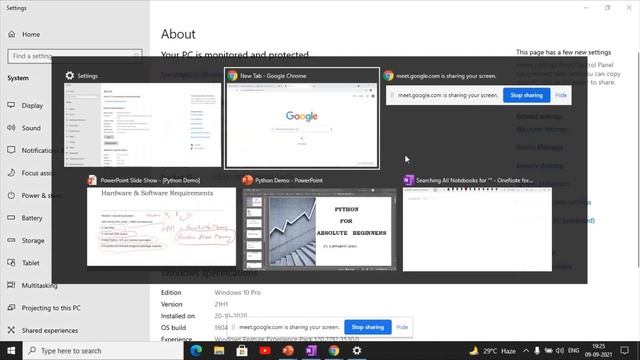The width and height of the screenshot is (640, 360).
Task: Open Microsoft Edge from the taskbar
Action: [196, 351]
